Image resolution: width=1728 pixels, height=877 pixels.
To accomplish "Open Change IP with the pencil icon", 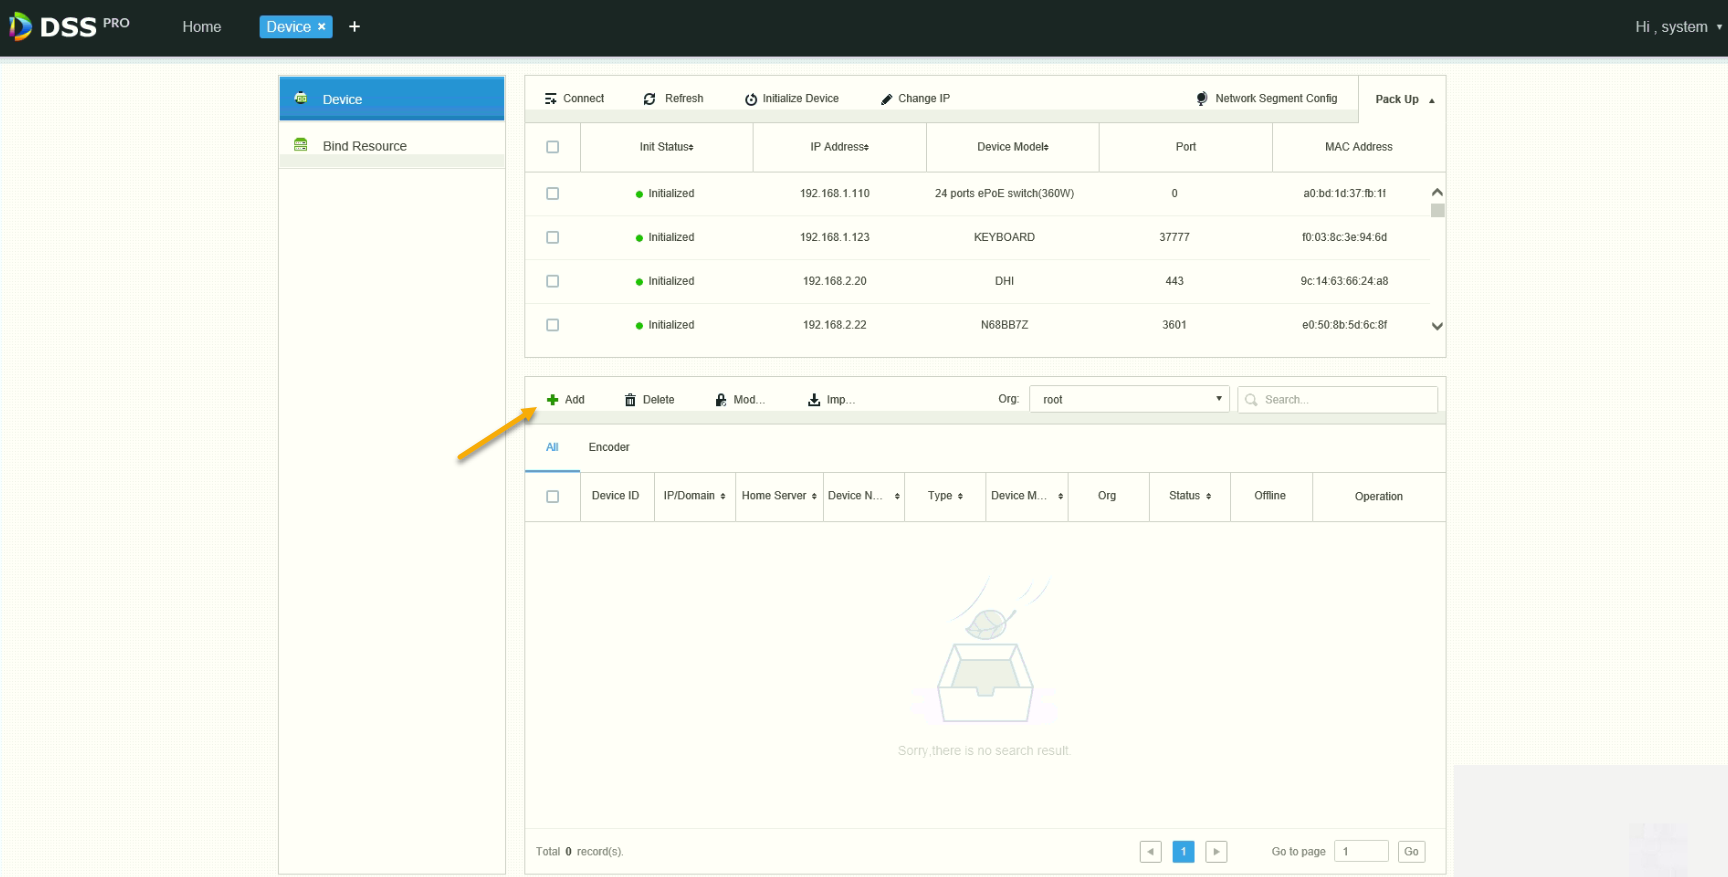I will click(886, 99).
